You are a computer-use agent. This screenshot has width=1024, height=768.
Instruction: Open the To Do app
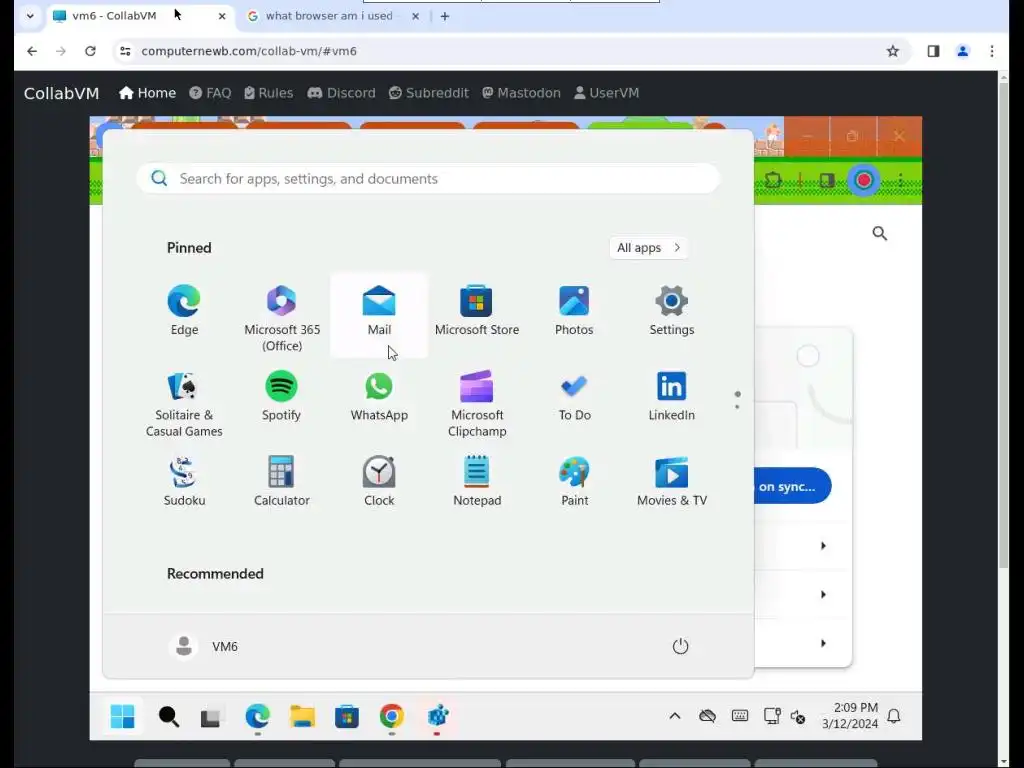pos(574,396)
